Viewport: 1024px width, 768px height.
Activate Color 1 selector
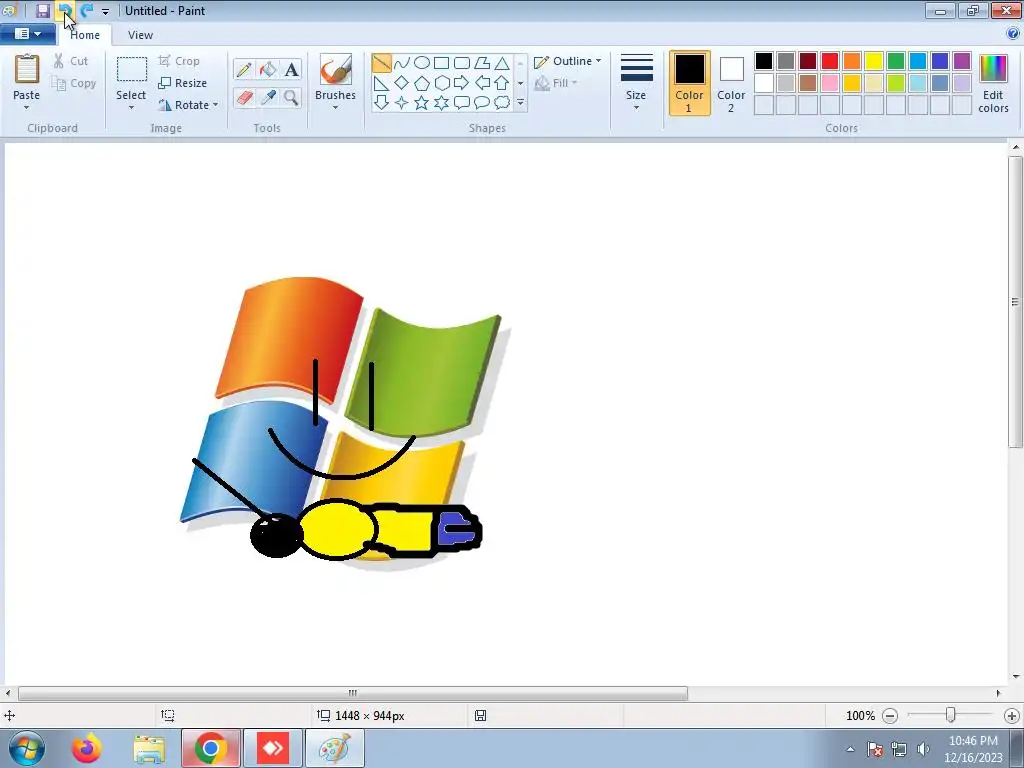coord(690,84)
